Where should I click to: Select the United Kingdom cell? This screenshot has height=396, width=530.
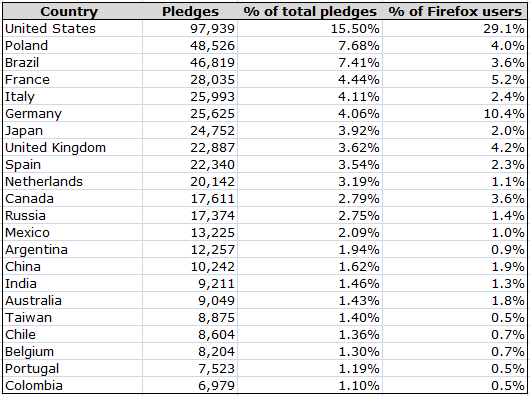[73, 147]
